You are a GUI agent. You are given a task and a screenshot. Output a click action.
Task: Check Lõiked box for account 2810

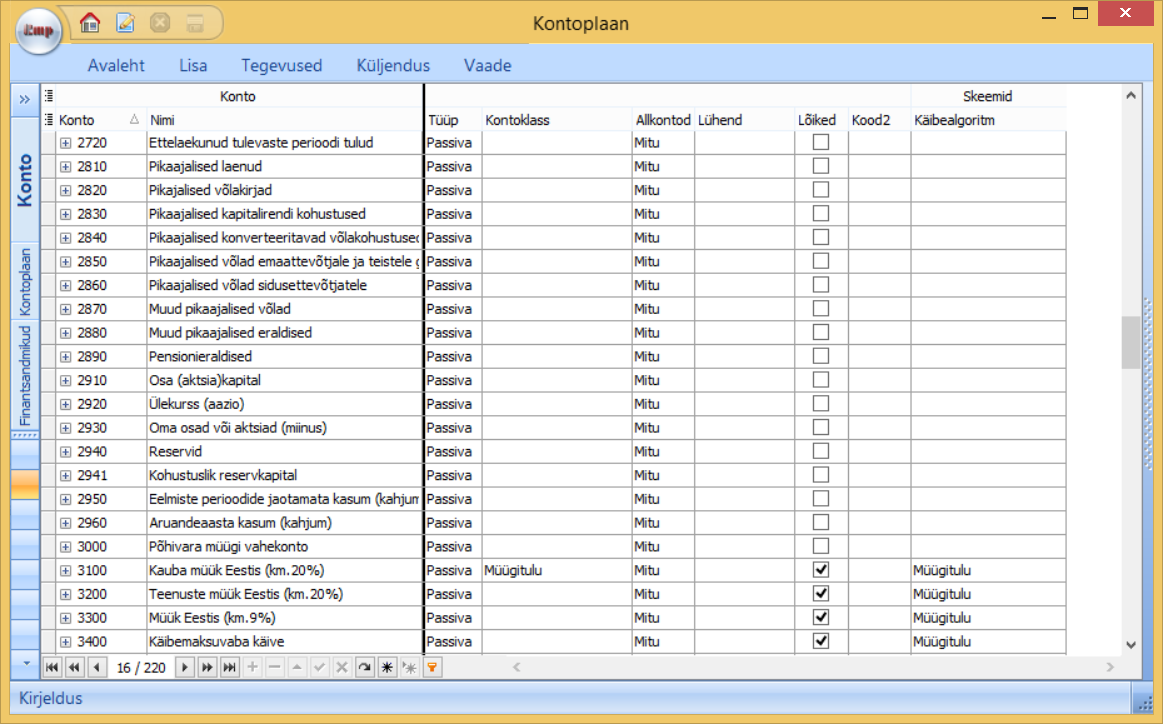click(821, 166)
